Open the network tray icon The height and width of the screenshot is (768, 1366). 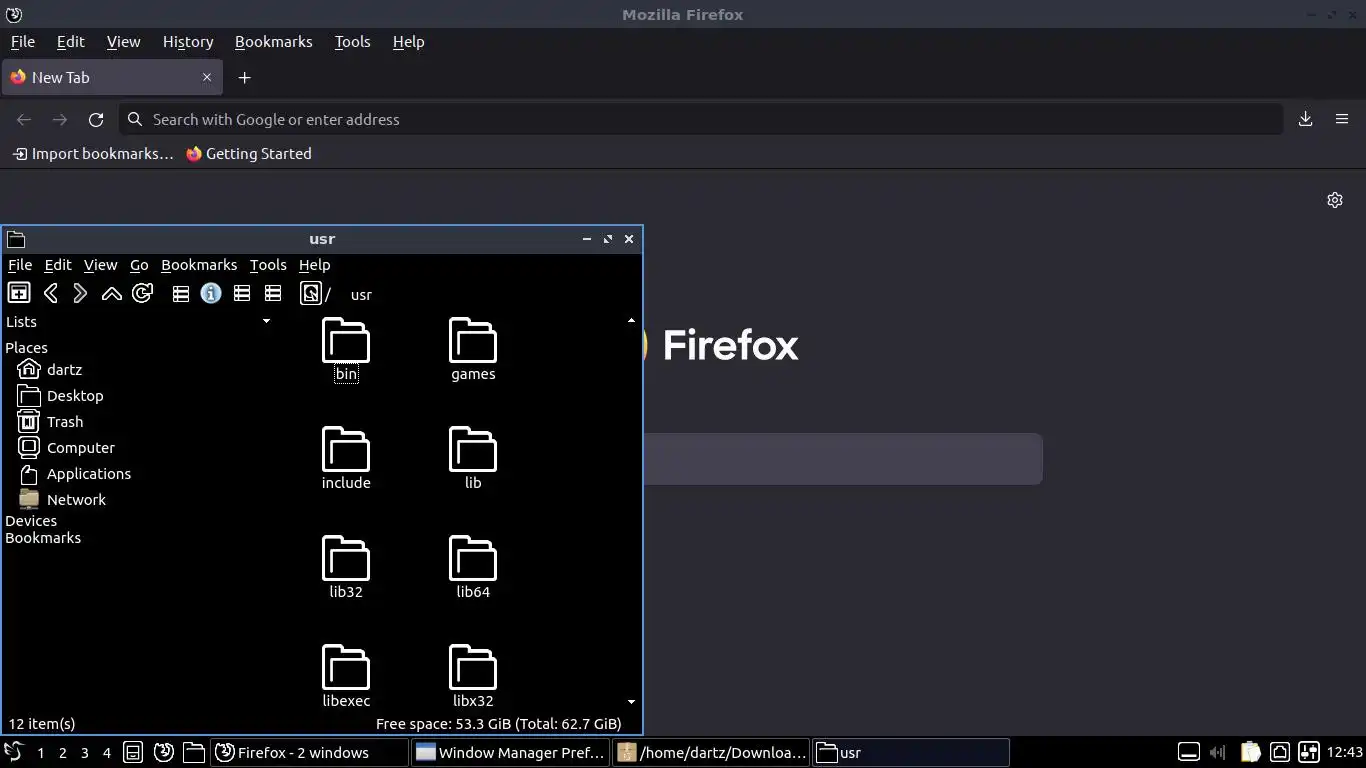tap(1279, 752)
